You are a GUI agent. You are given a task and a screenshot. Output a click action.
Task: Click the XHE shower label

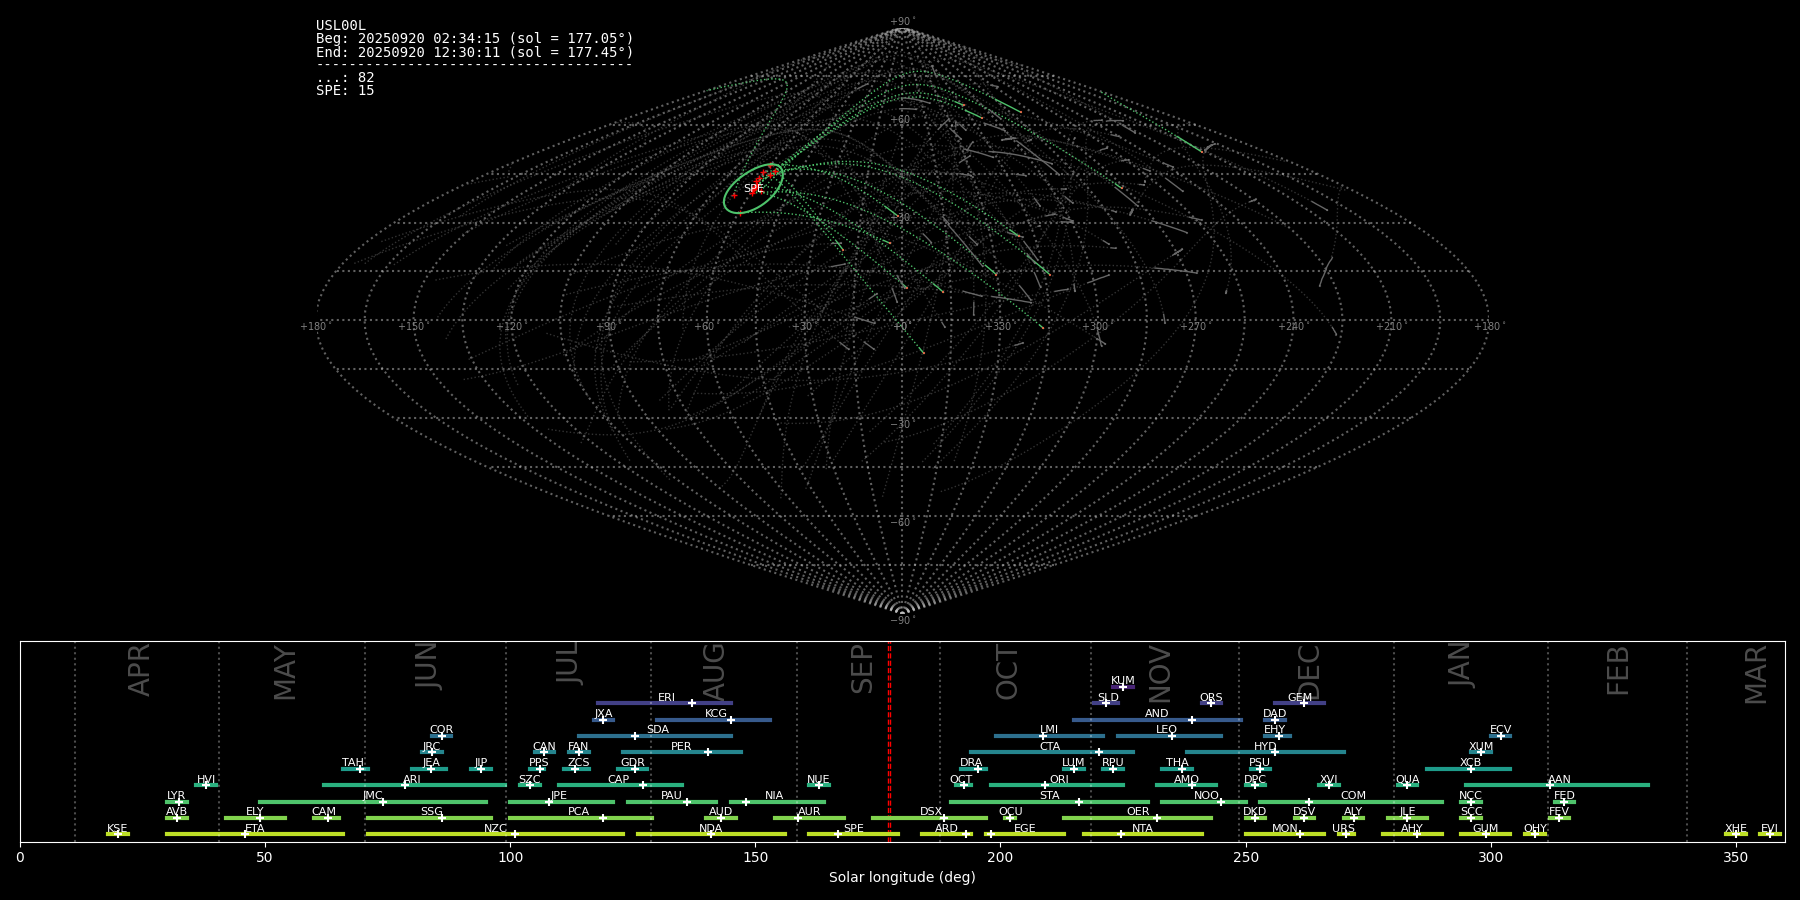1735,829
